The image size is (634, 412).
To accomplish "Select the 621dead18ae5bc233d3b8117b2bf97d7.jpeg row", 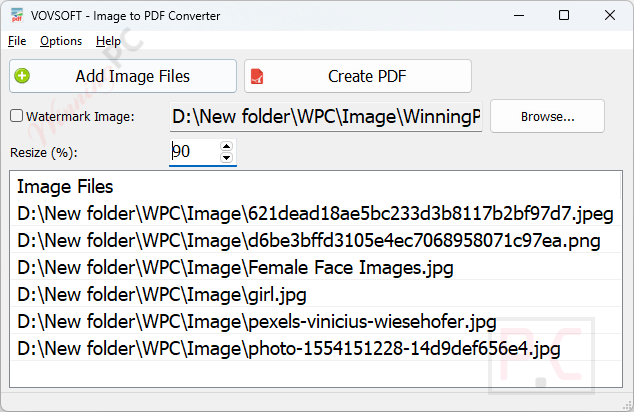I will coord(315,213).
